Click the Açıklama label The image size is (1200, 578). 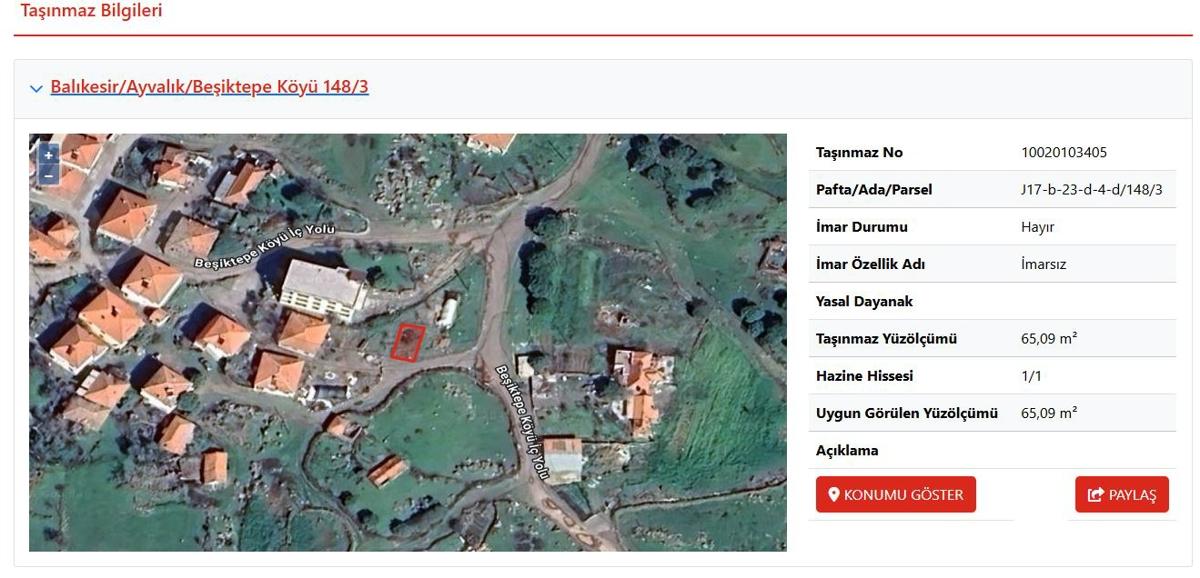click(x=847, y=450)
